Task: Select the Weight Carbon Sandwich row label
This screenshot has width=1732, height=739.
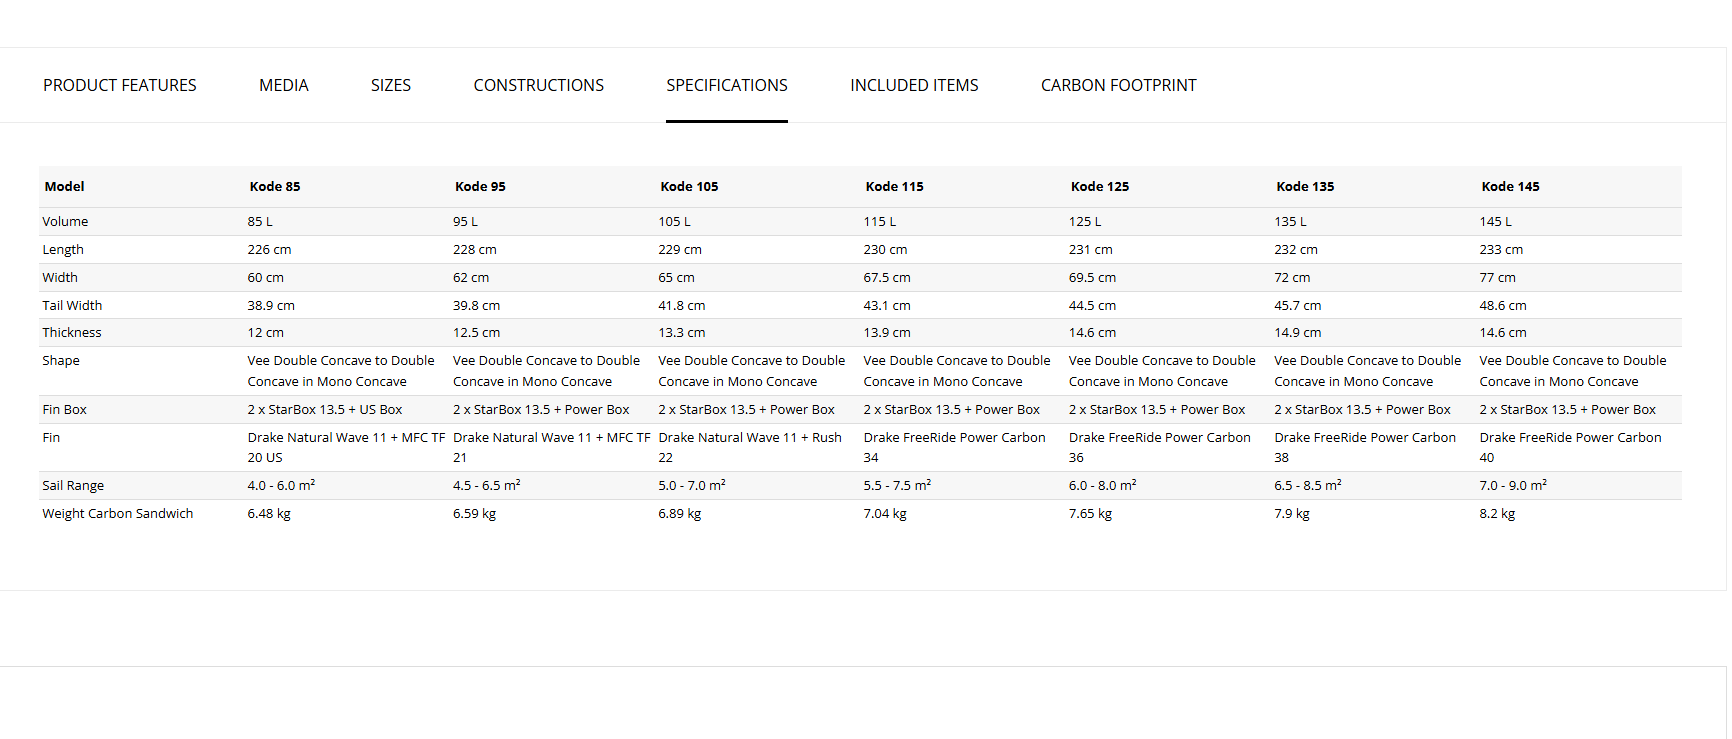Action: coord(118,513)
